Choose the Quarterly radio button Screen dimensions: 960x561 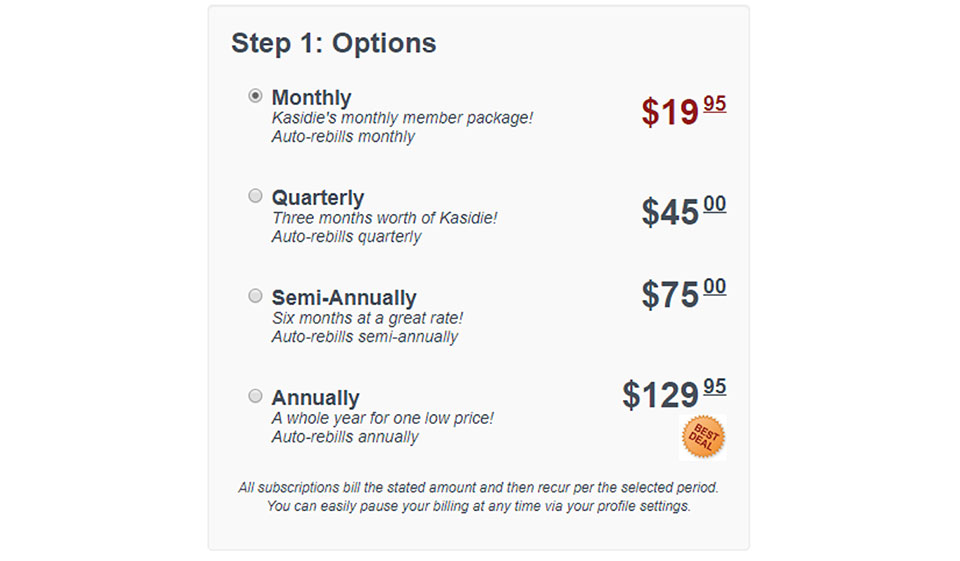(x=255, y=196)
